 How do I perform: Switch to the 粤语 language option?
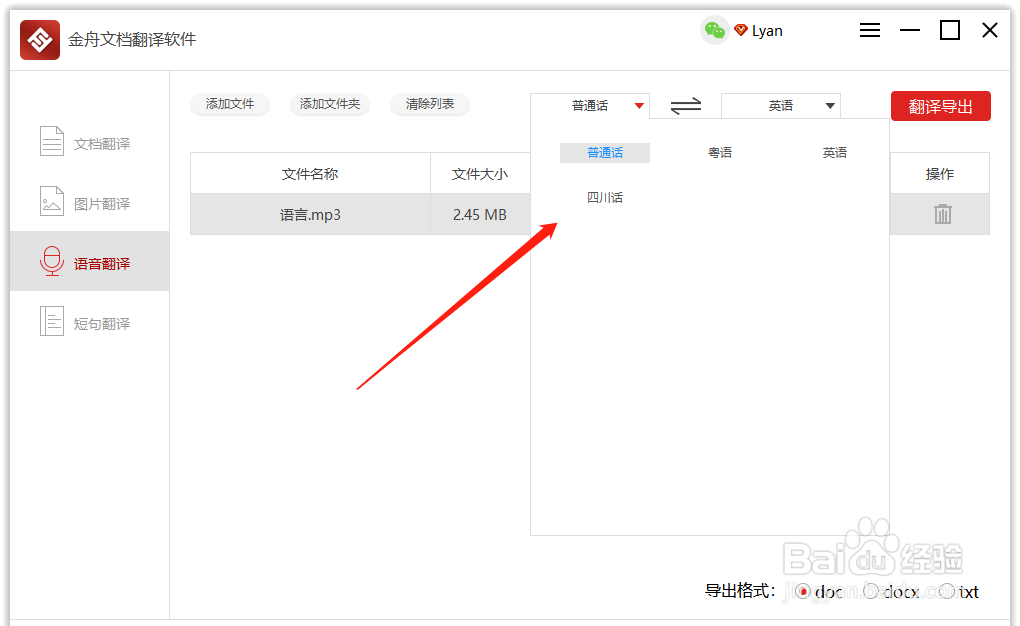coord(719,151)
